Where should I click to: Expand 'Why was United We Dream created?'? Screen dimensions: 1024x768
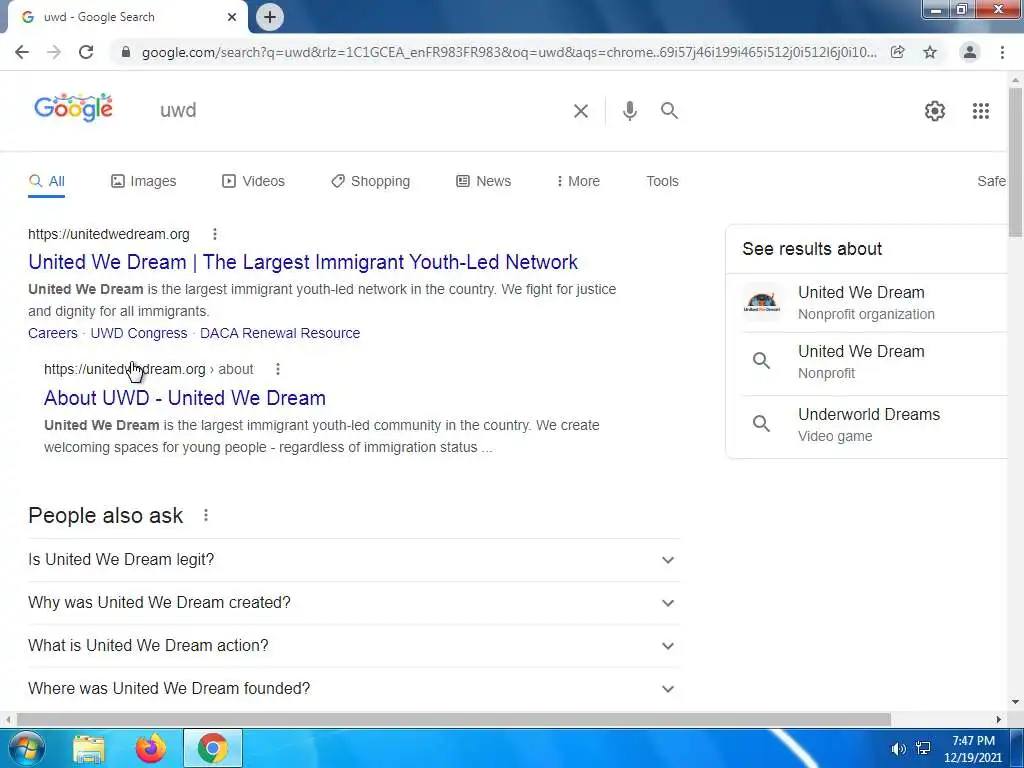(x=354, y=603)
